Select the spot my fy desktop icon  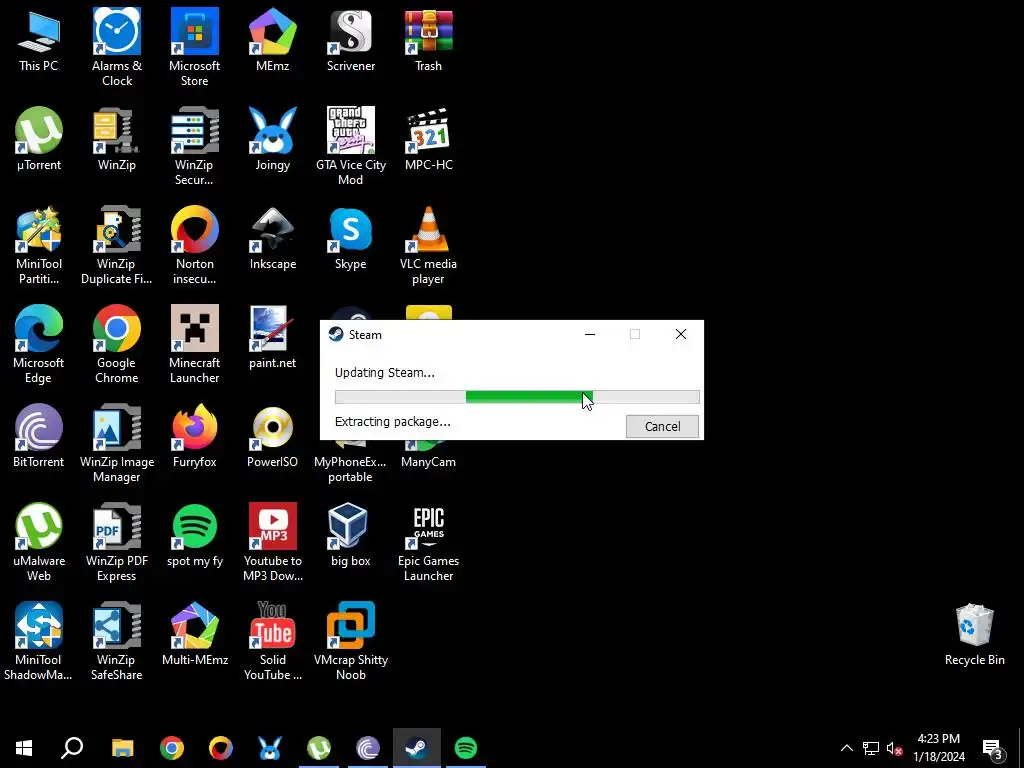[195, 535]
